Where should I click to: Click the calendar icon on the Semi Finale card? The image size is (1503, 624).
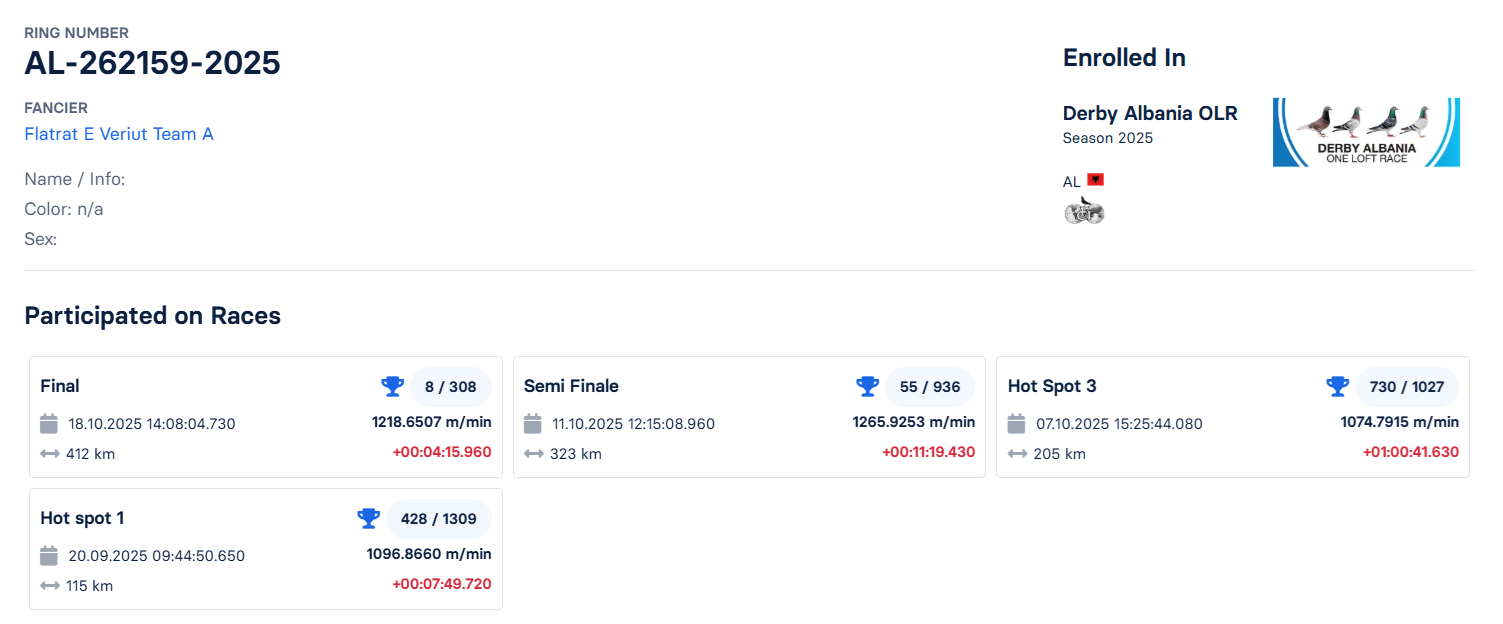[532, 423]
